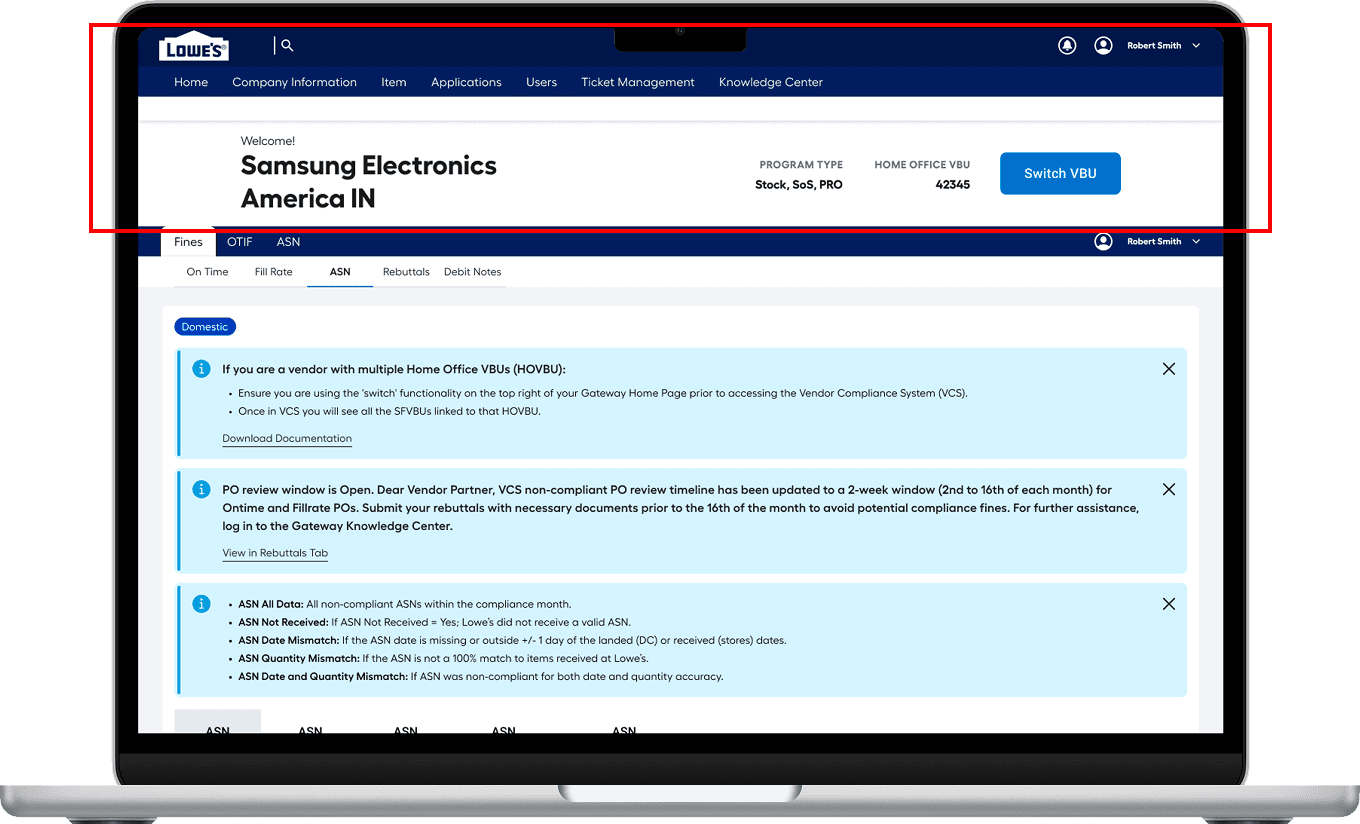
Task: Open the Knowledge Center
Action: click(771, 82)
